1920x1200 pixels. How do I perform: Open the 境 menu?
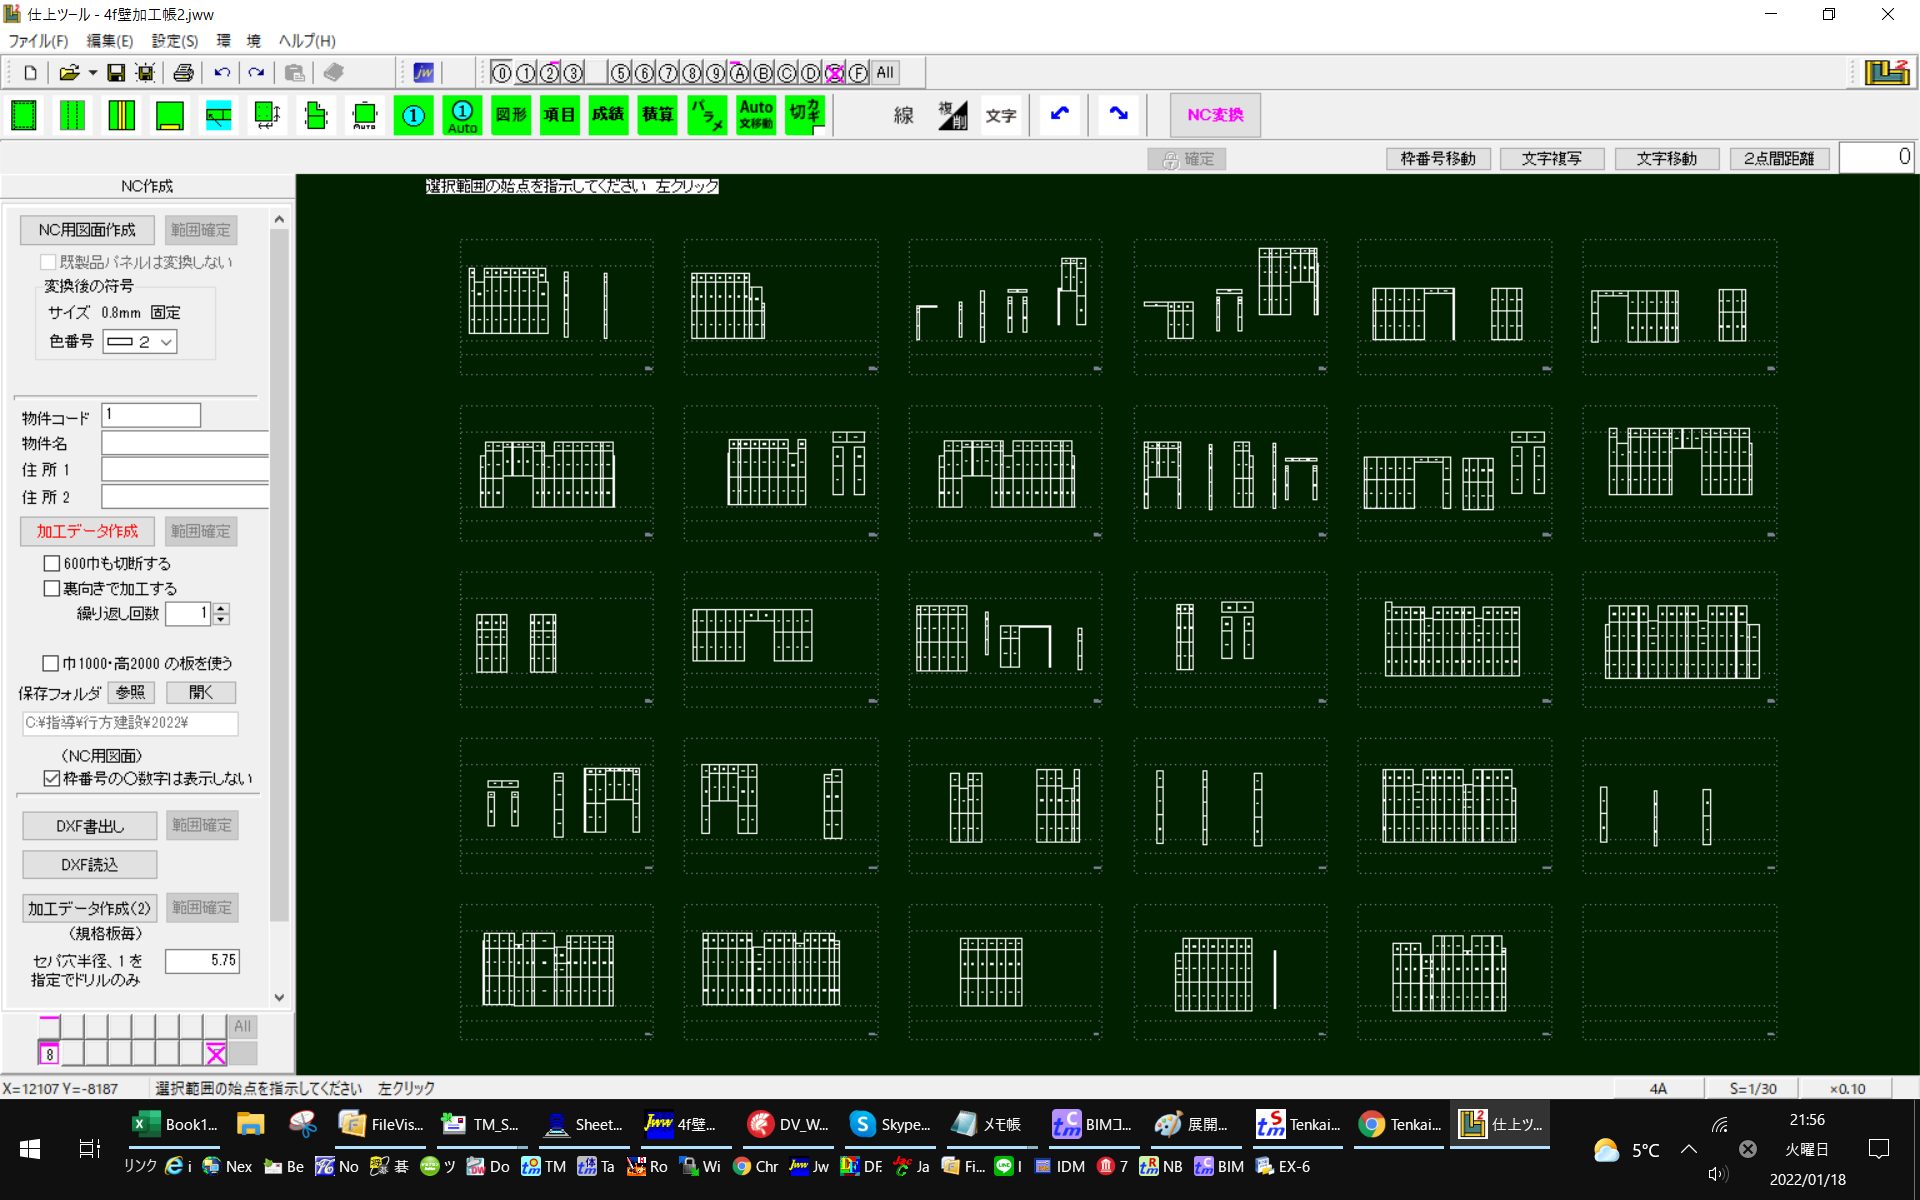click(x=254, y=41)
